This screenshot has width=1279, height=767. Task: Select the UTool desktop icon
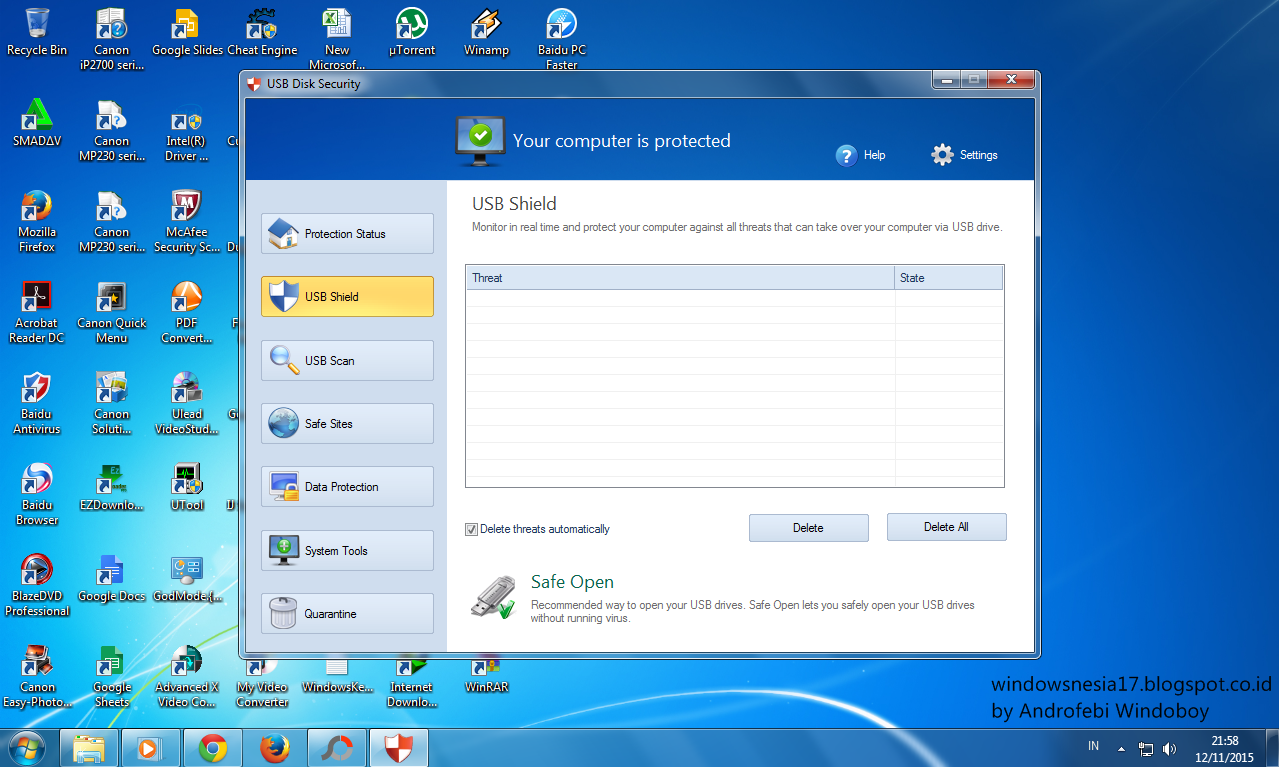coord(187,487)
